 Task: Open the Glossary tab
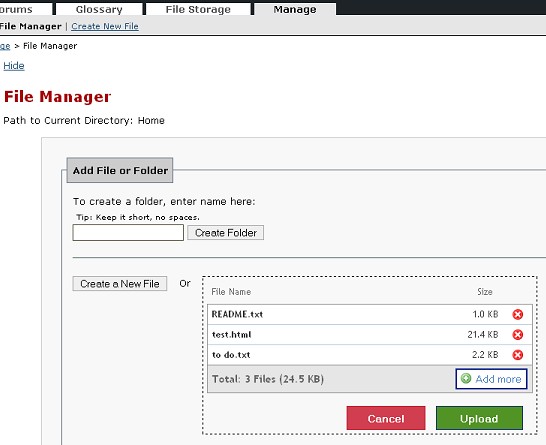[99, 8]
